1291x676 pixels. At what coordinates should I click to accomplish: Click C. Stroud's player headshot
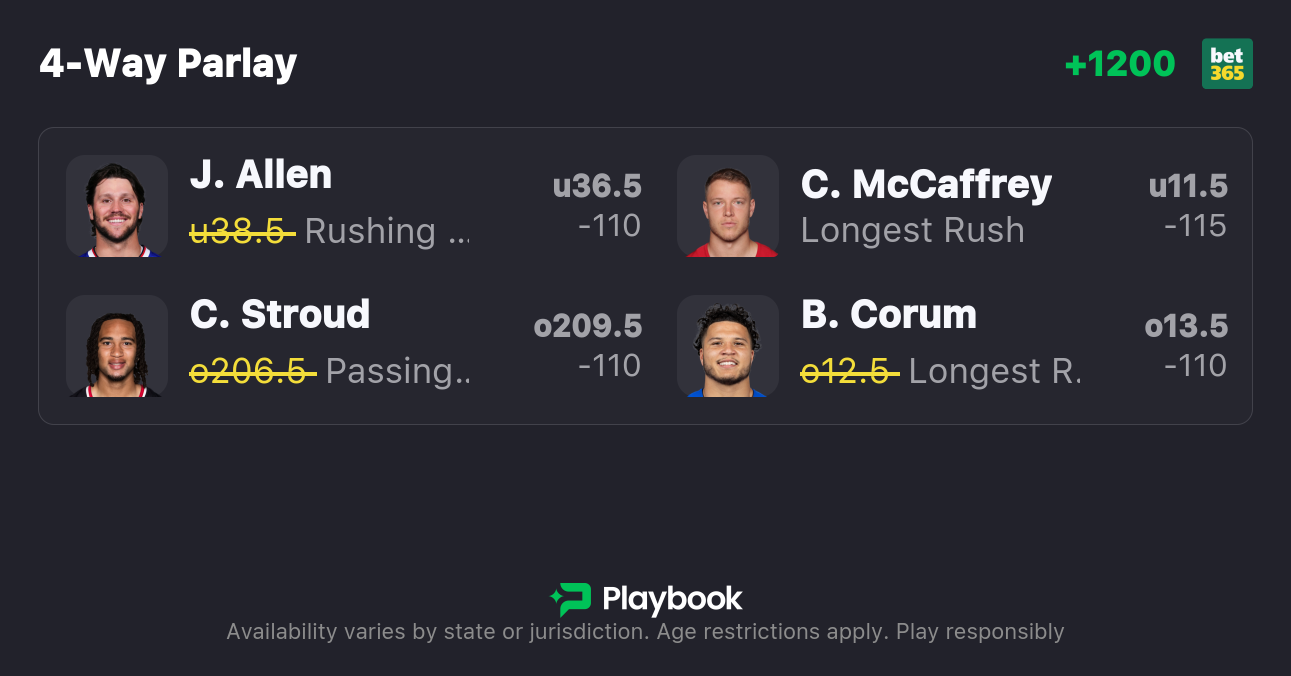(x=117, y=346)
